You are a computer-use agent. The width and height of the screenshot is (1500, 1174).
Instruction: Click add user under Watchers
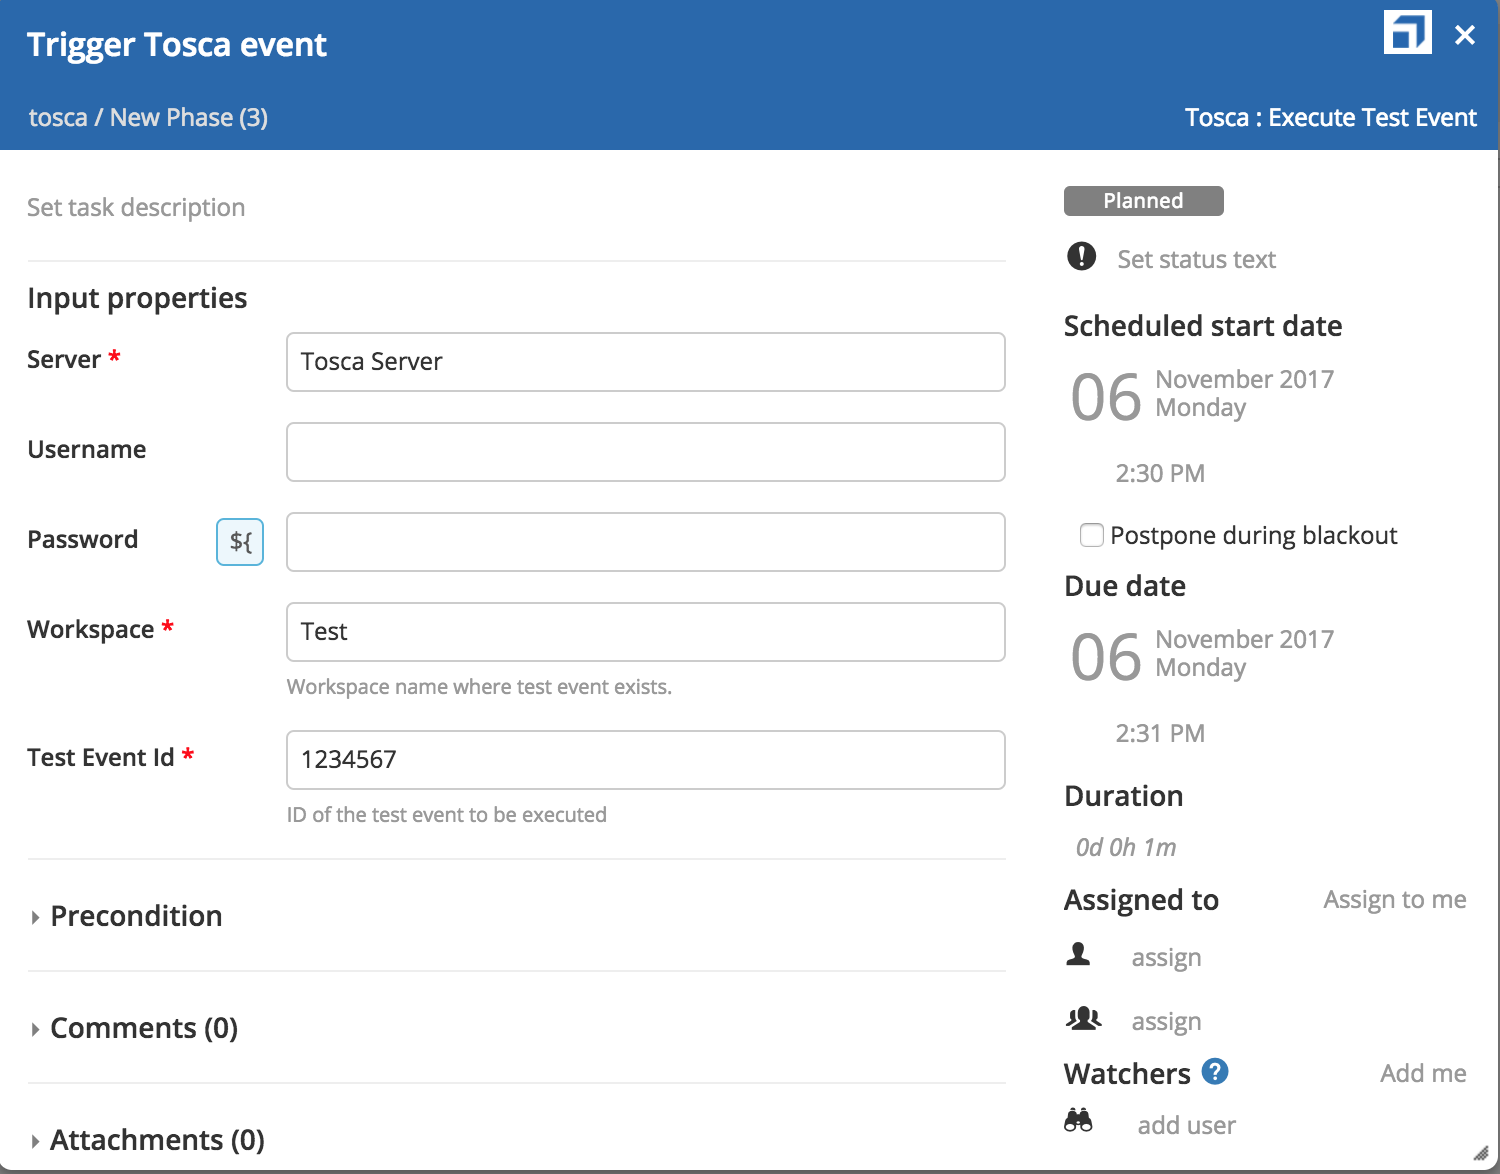point(1186,1125)
